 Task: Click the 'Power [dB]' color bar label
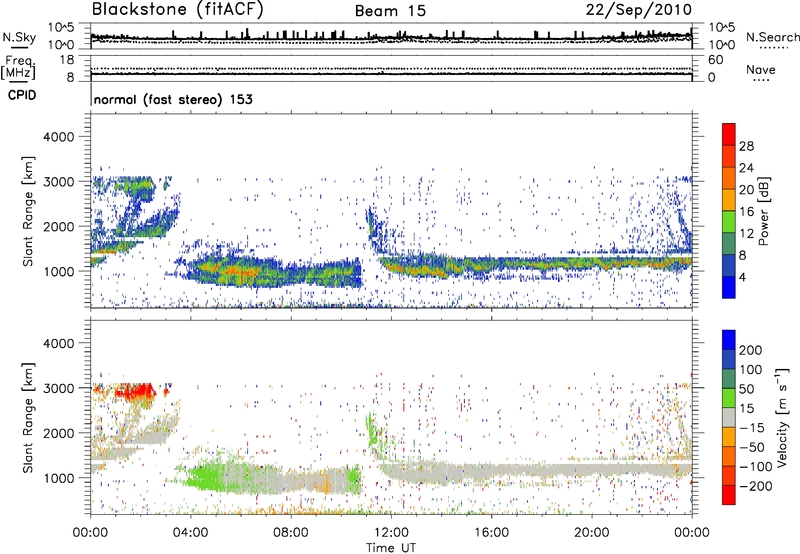[763, 211]
